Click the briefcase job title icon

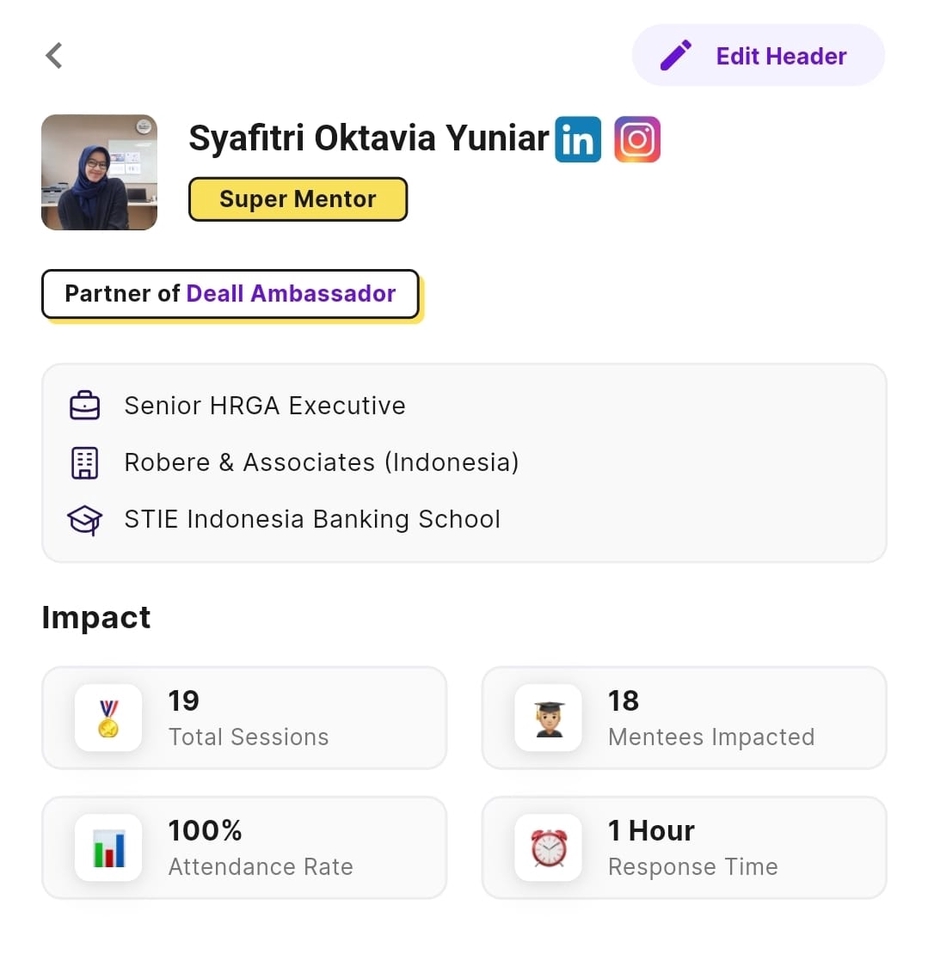click(84, 406)
